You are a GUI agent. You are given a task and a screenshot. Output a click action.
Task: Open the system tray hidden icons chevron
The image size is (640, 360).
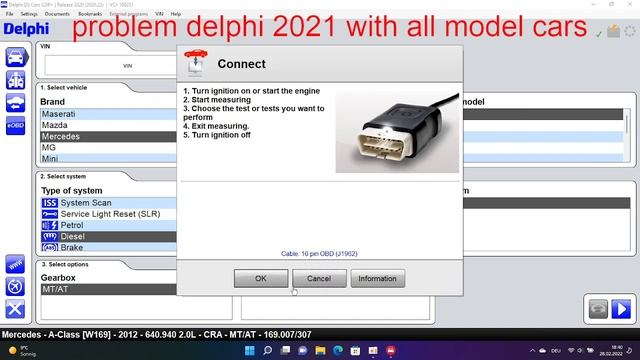click(x=532, y=350)
